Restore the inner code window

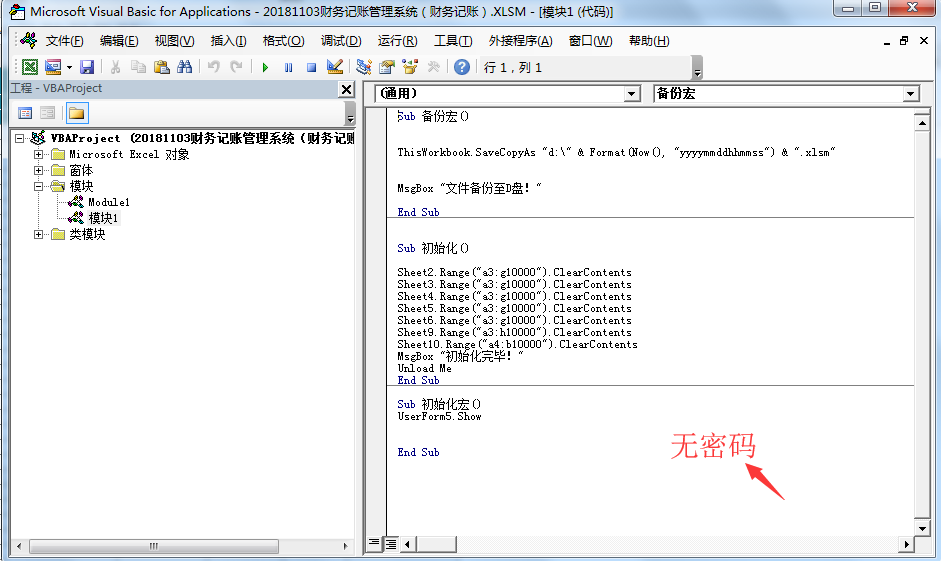904,41
